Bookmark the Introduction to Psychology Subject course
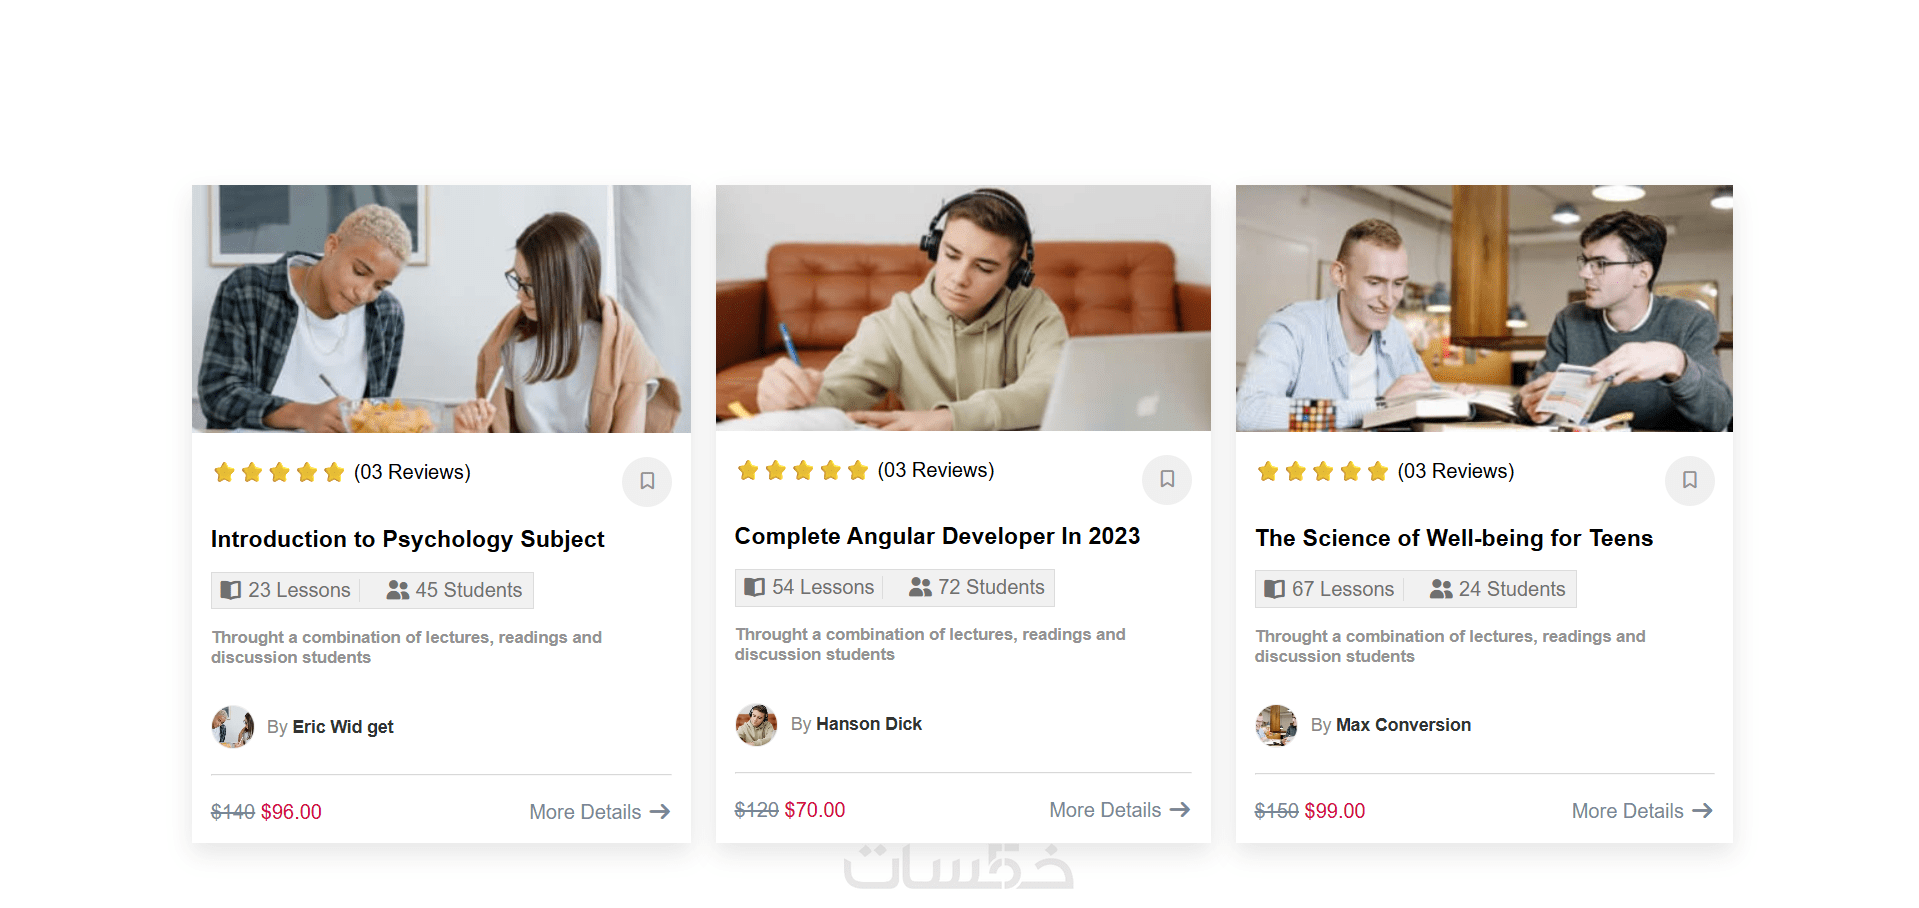The width and height of the screenshot is (1919, 908). (x=647, y=481)
